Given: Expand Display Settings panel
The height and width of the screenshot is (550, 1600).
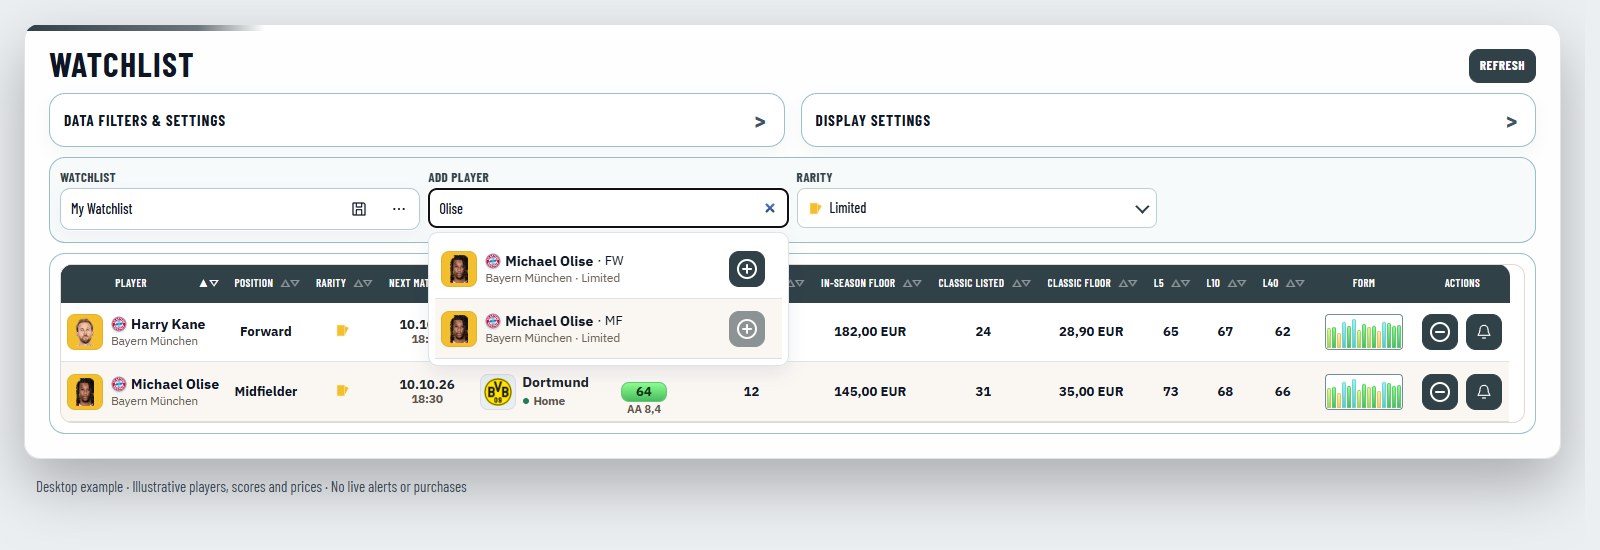Looking at the screenshot, I should [x=1168, y=121].
